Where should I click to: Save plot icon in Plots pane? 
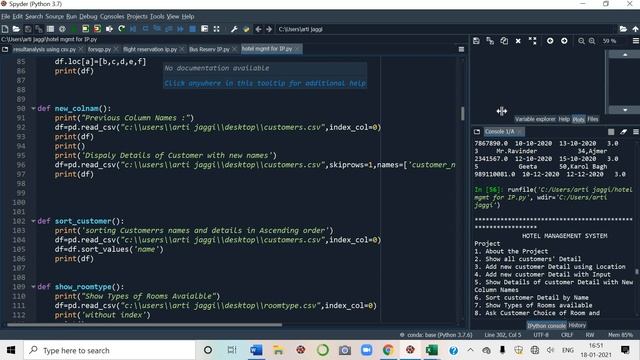[476, 41]
